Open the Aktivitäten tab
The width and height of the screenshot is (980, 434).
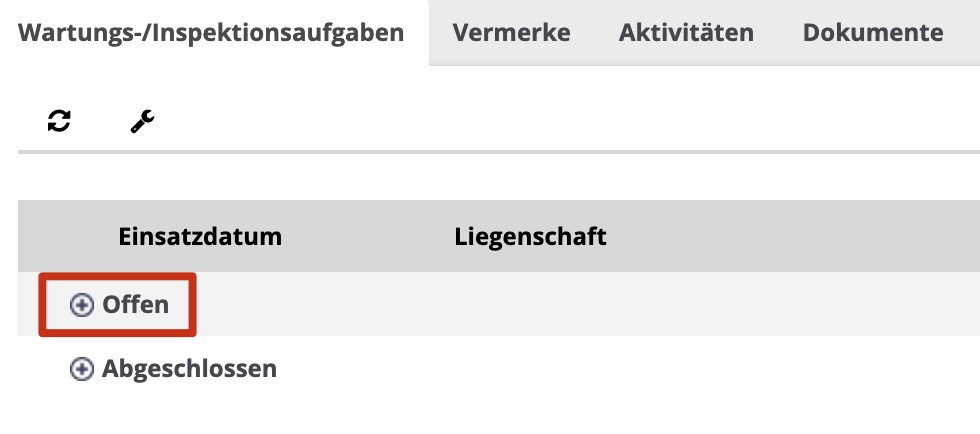[686, 33]
